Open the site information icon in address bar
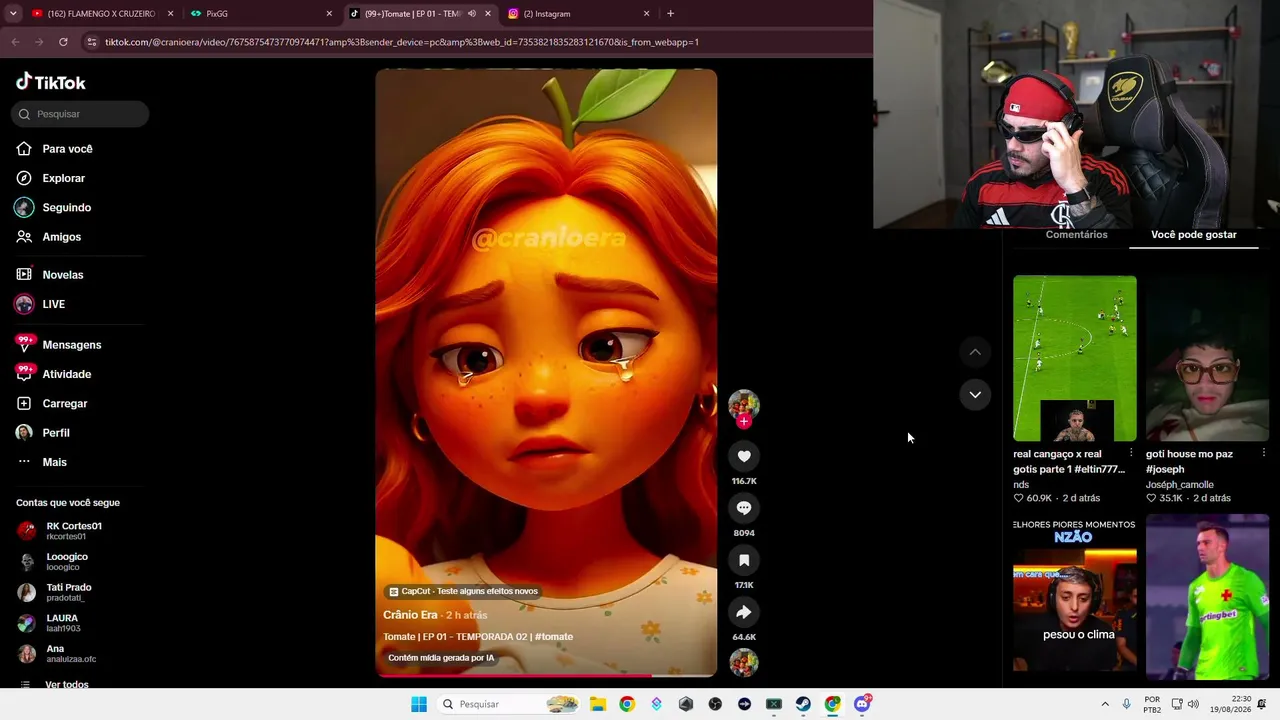 tap(92, 42)
